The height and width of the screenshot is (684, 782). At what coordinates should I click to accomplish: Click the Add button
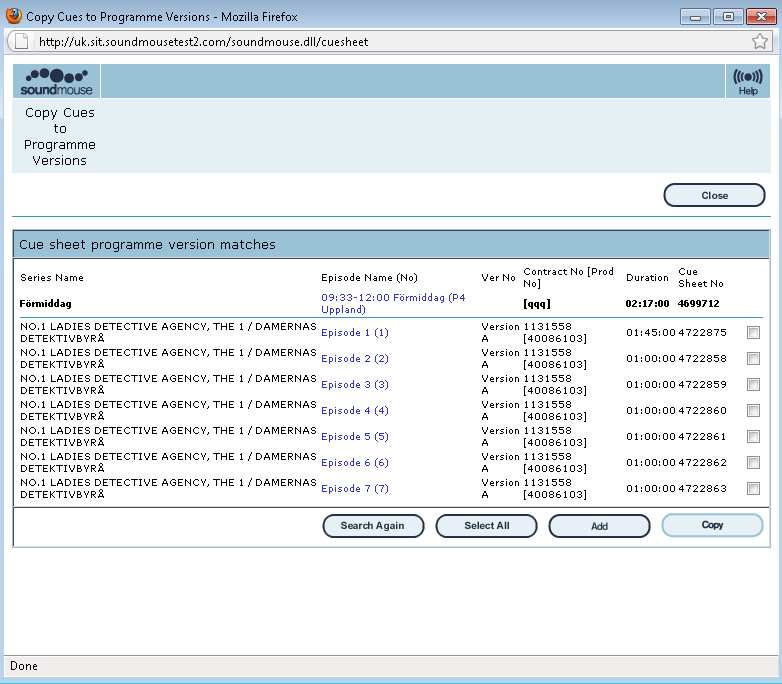tap(599, 526)
